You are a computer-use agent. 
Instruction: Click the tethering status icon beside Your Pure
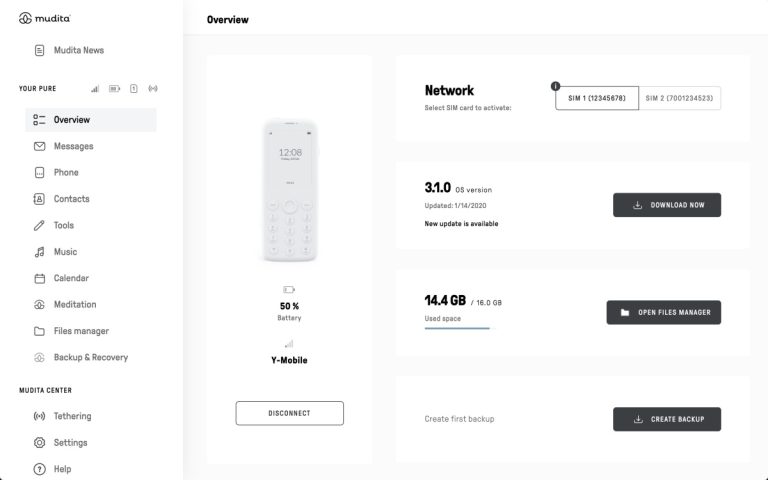[x=152, y=89]
